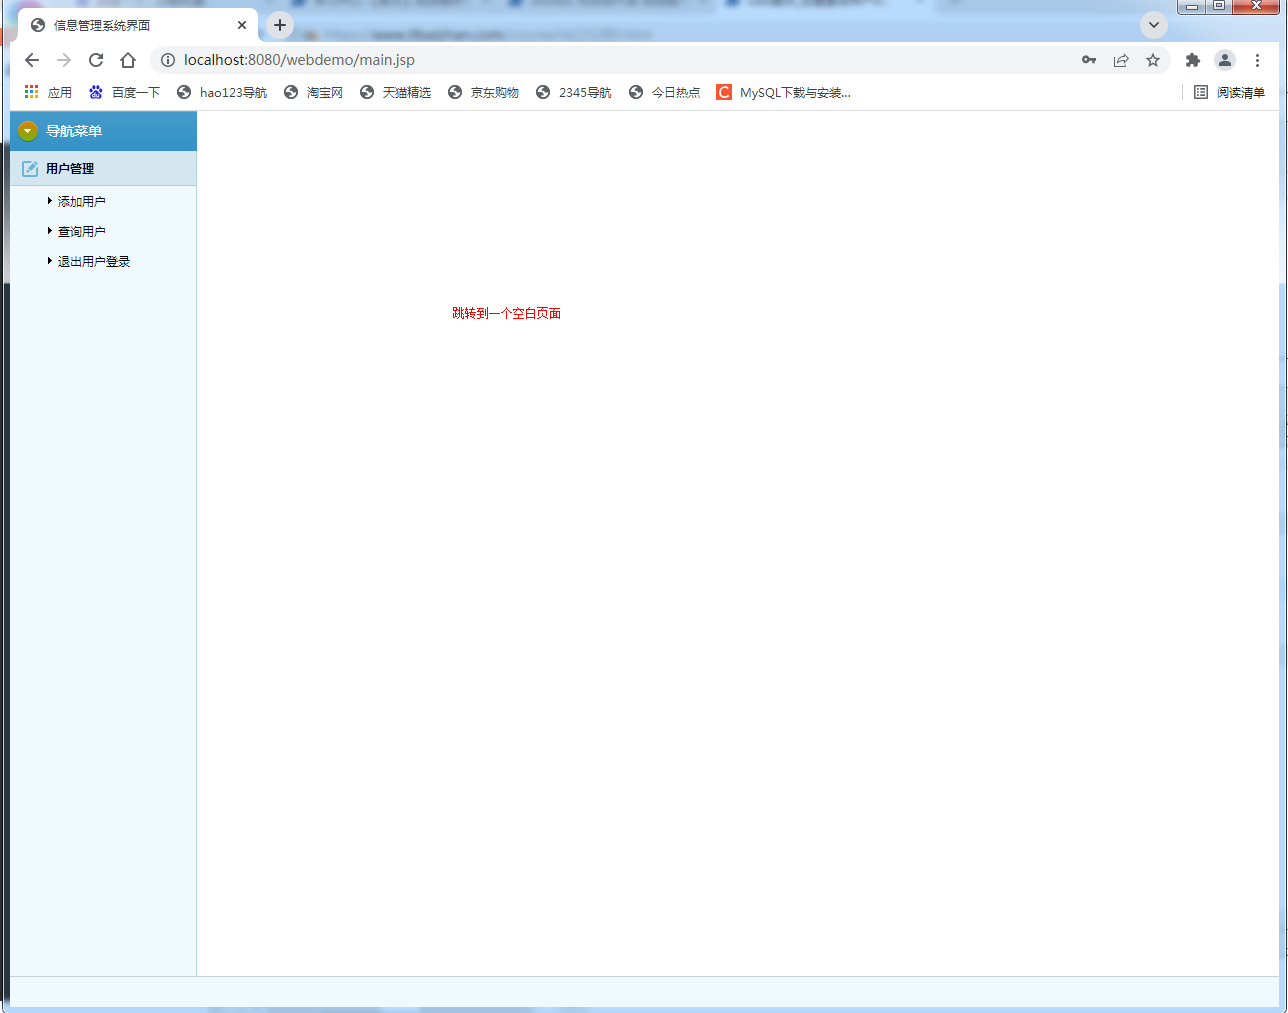The width and height of the screenshot is (1288, 1013).
Task: Open the 百度一下 bookmark
Action: pyautogui.click(x=124, y=92)
